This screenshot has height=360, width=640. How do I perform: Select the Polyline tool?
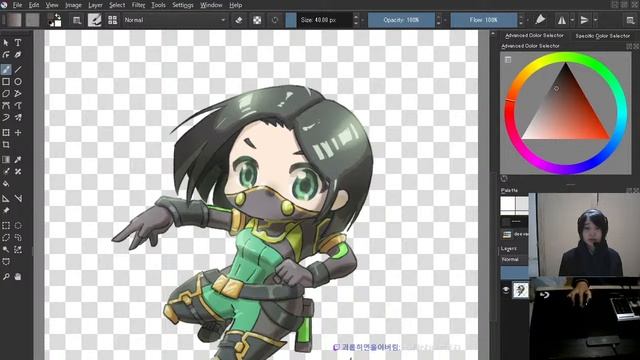(18, 93)
